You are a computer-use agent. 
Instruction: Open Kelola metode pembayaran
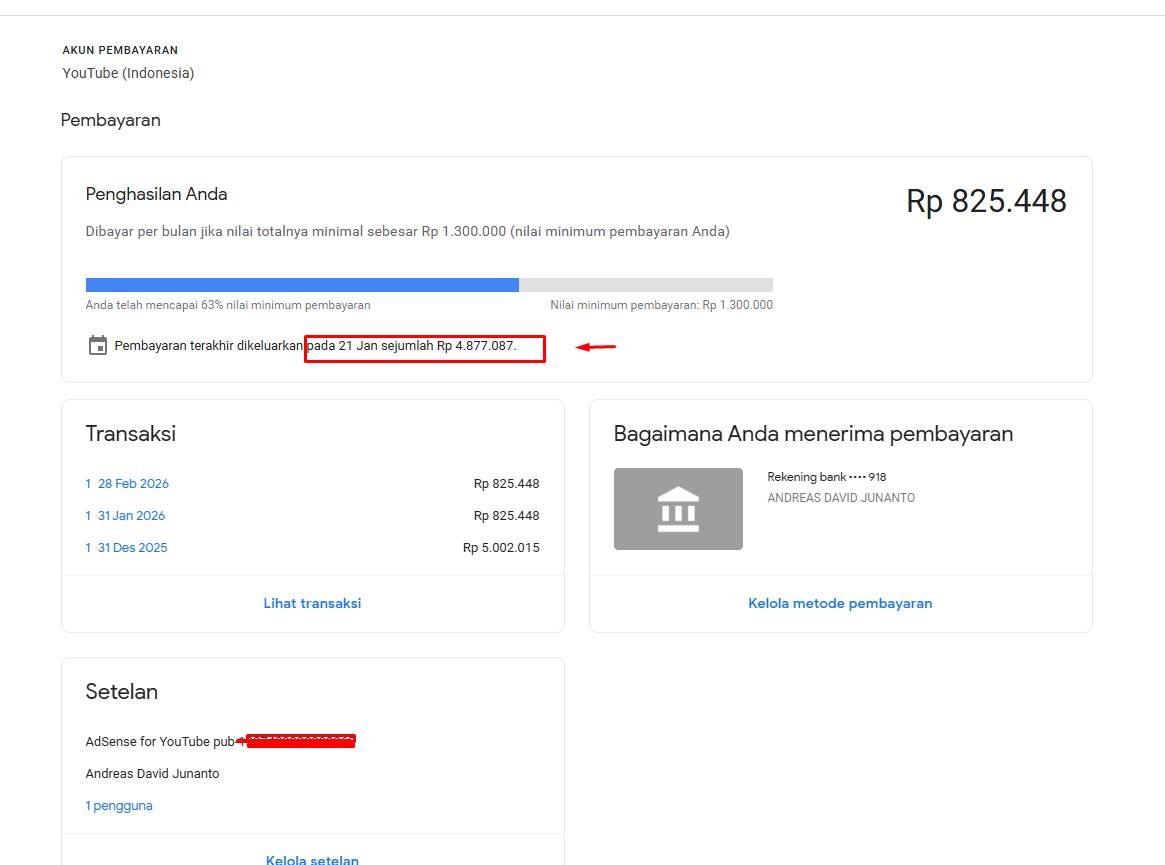[x=840, y=604]
